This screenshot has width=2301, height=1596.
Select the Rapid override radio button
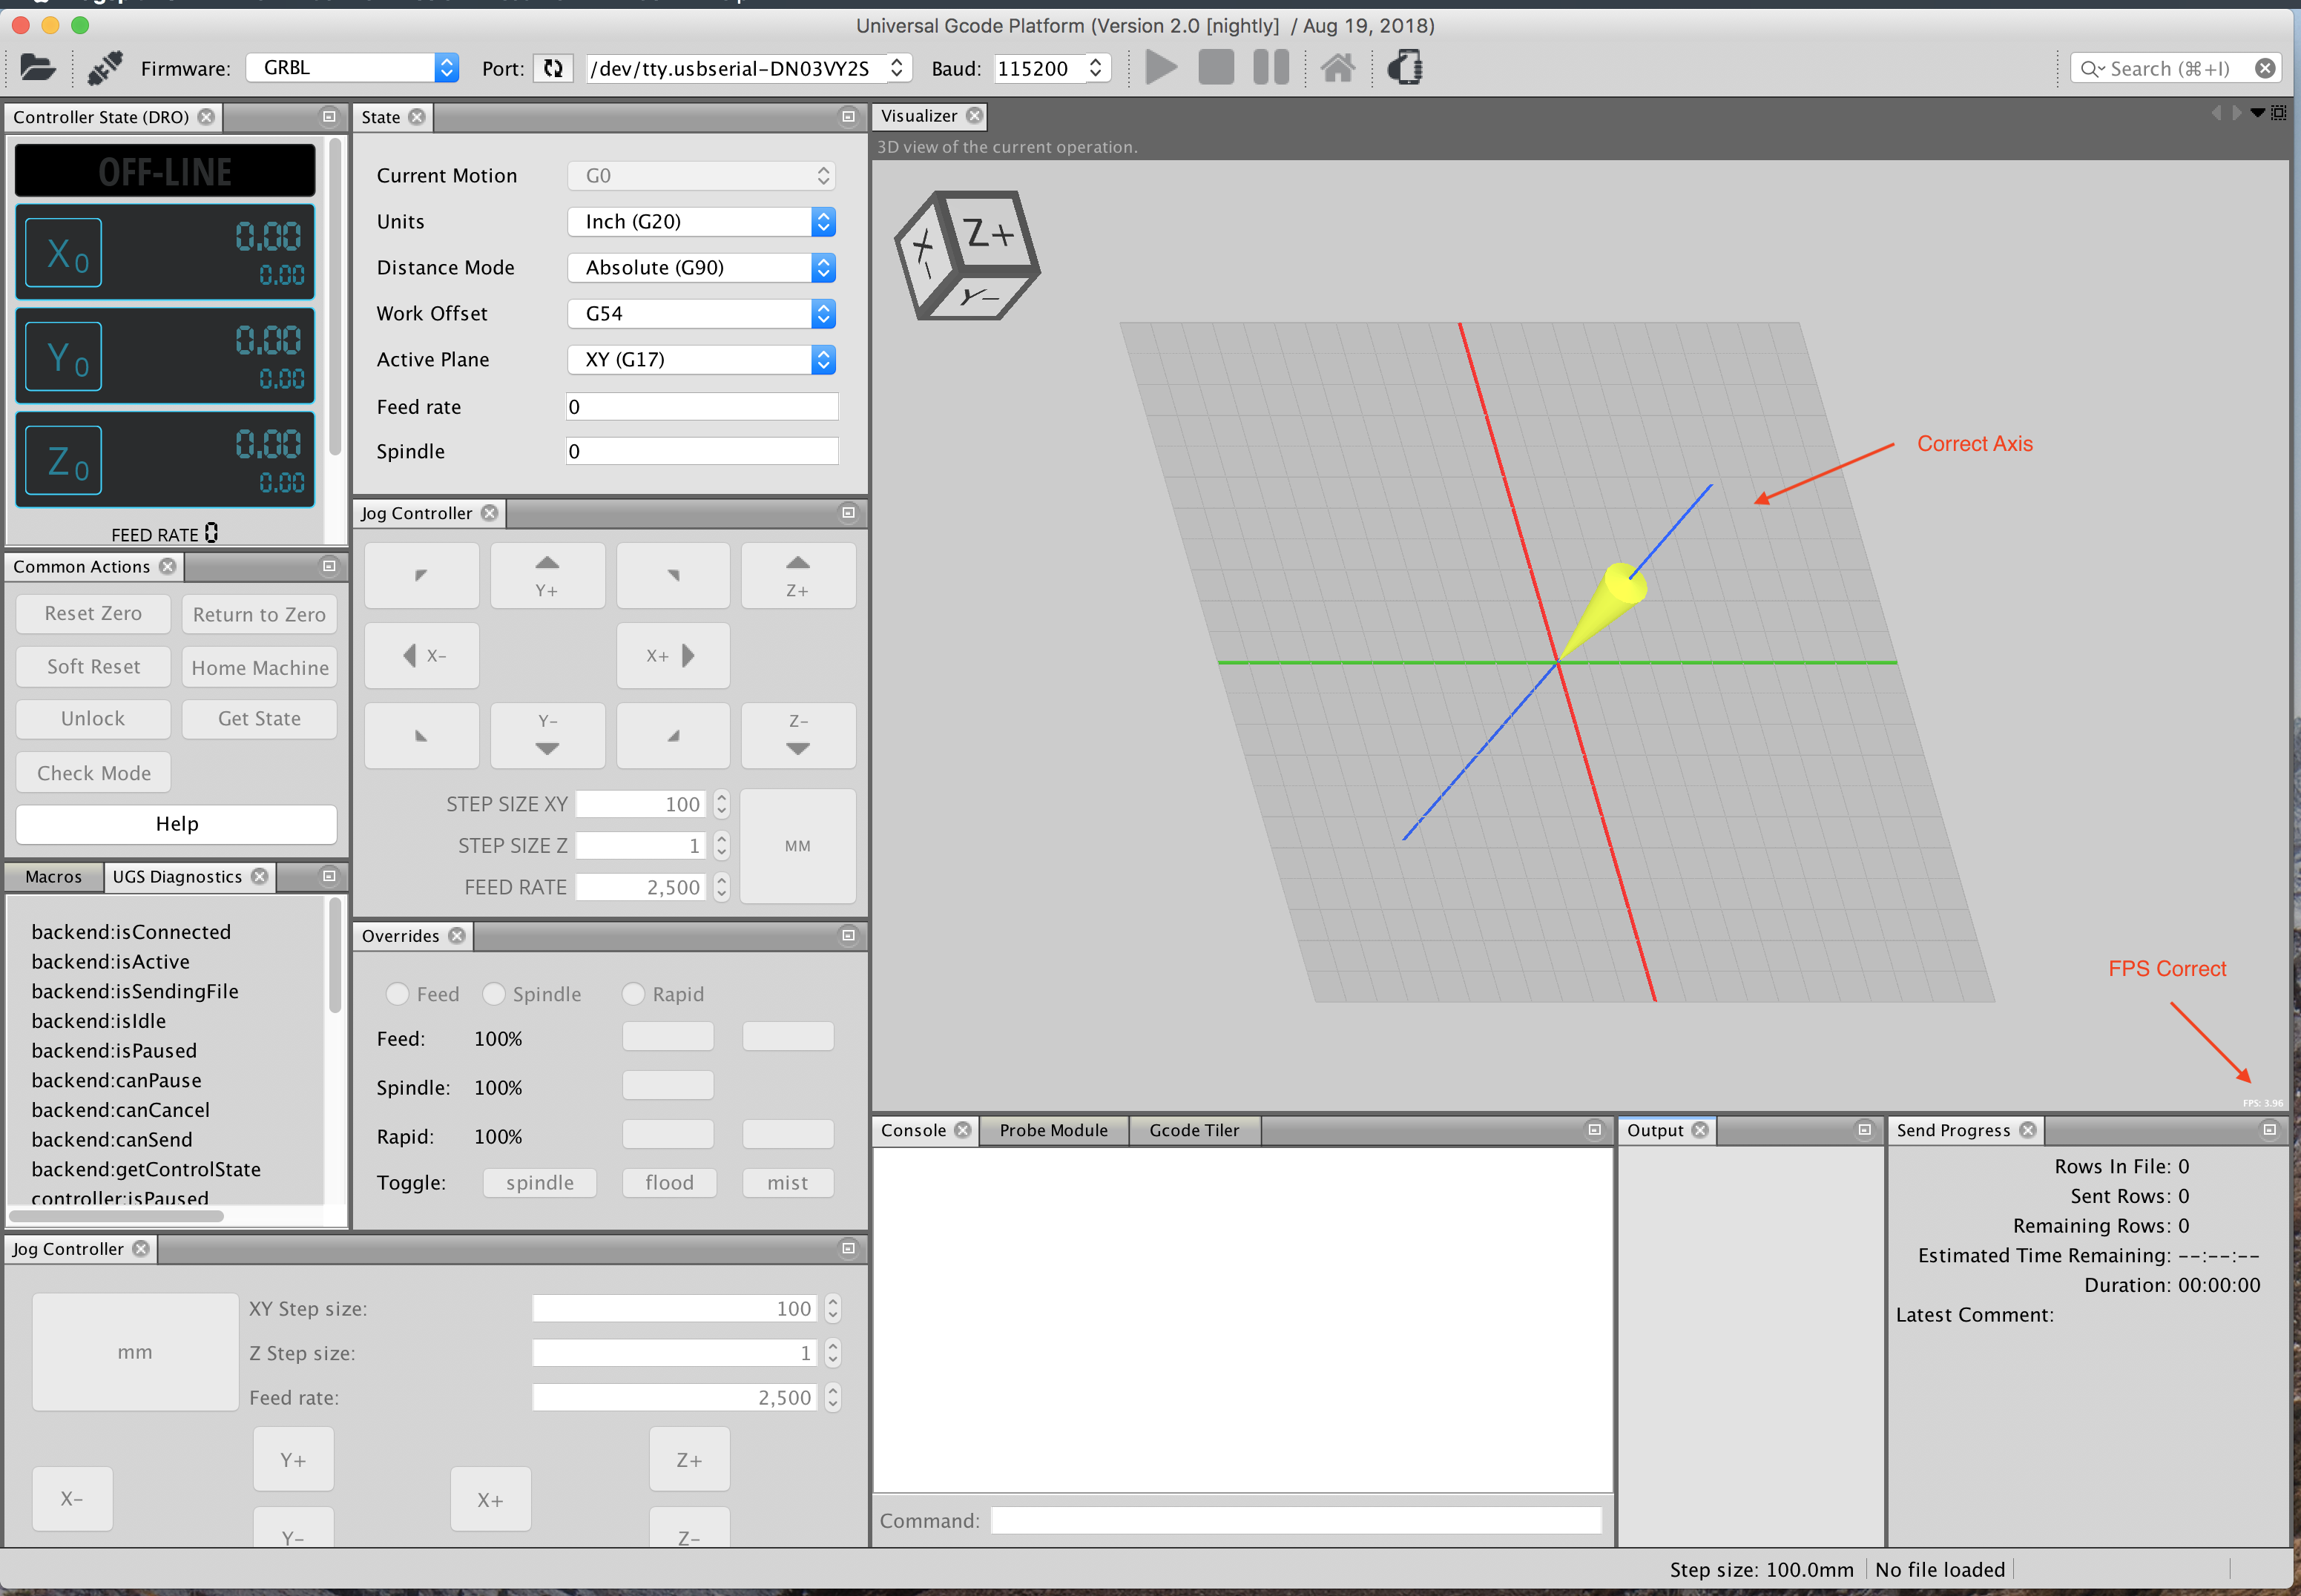tap(633, 994)
